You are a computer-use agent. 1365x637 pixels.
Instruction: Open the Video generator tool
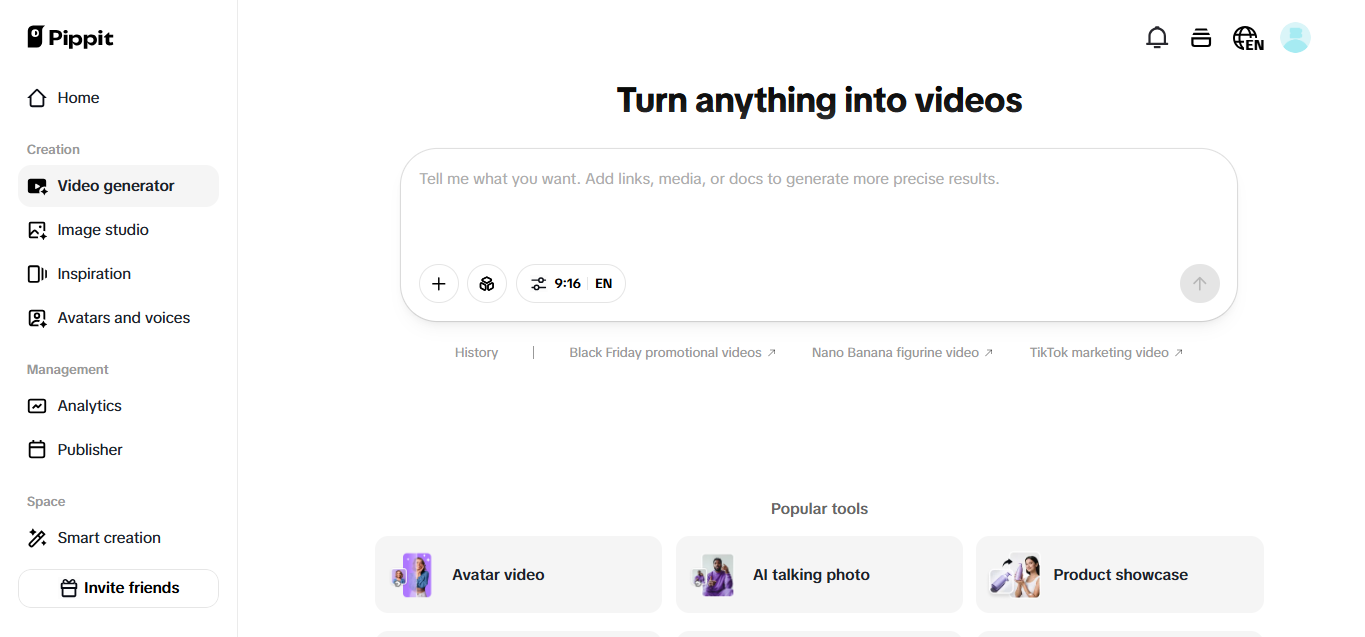pos(116,185)
